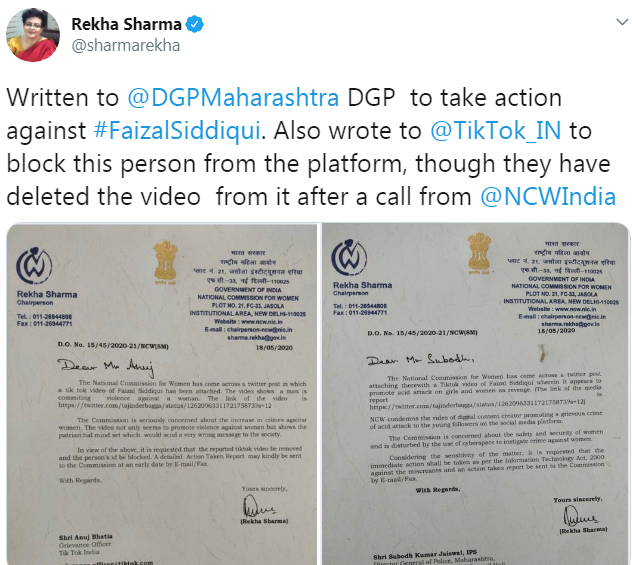Click the tweet body text
This screenshot has width=632, height=565.
pyautogui.click(x=311, y=147)
